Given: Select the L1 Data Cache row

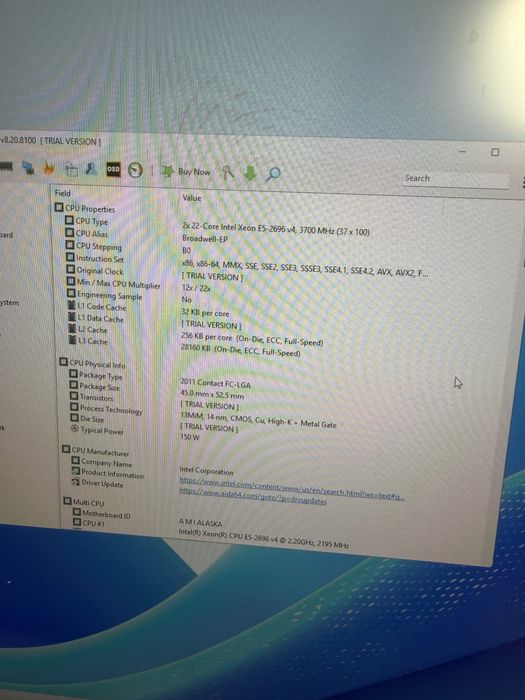Looking at the screenshot, I should [96, 318].
